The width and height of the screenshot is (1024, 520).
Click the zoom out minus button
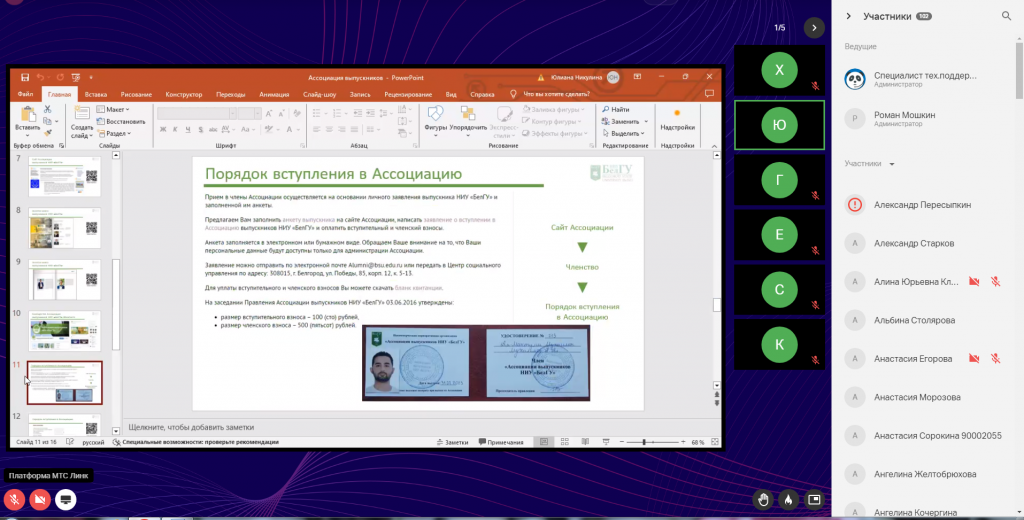point(622,442)
